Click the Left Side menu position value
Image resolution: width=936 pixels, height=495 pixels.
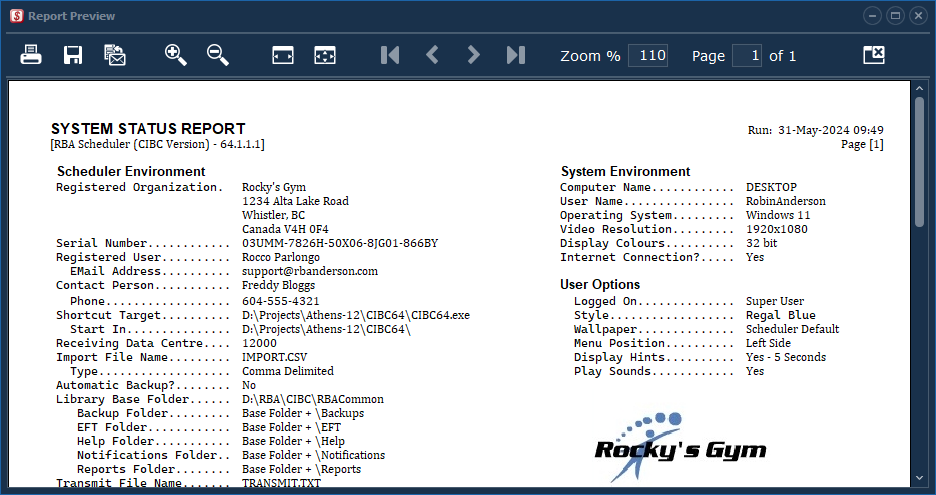click(x=768, y=343)
